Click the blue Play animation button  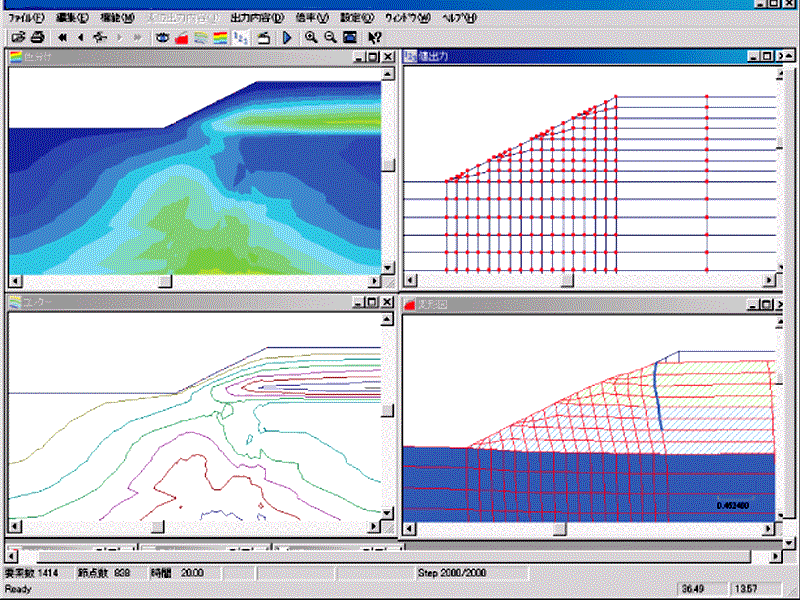click(287, 37)
